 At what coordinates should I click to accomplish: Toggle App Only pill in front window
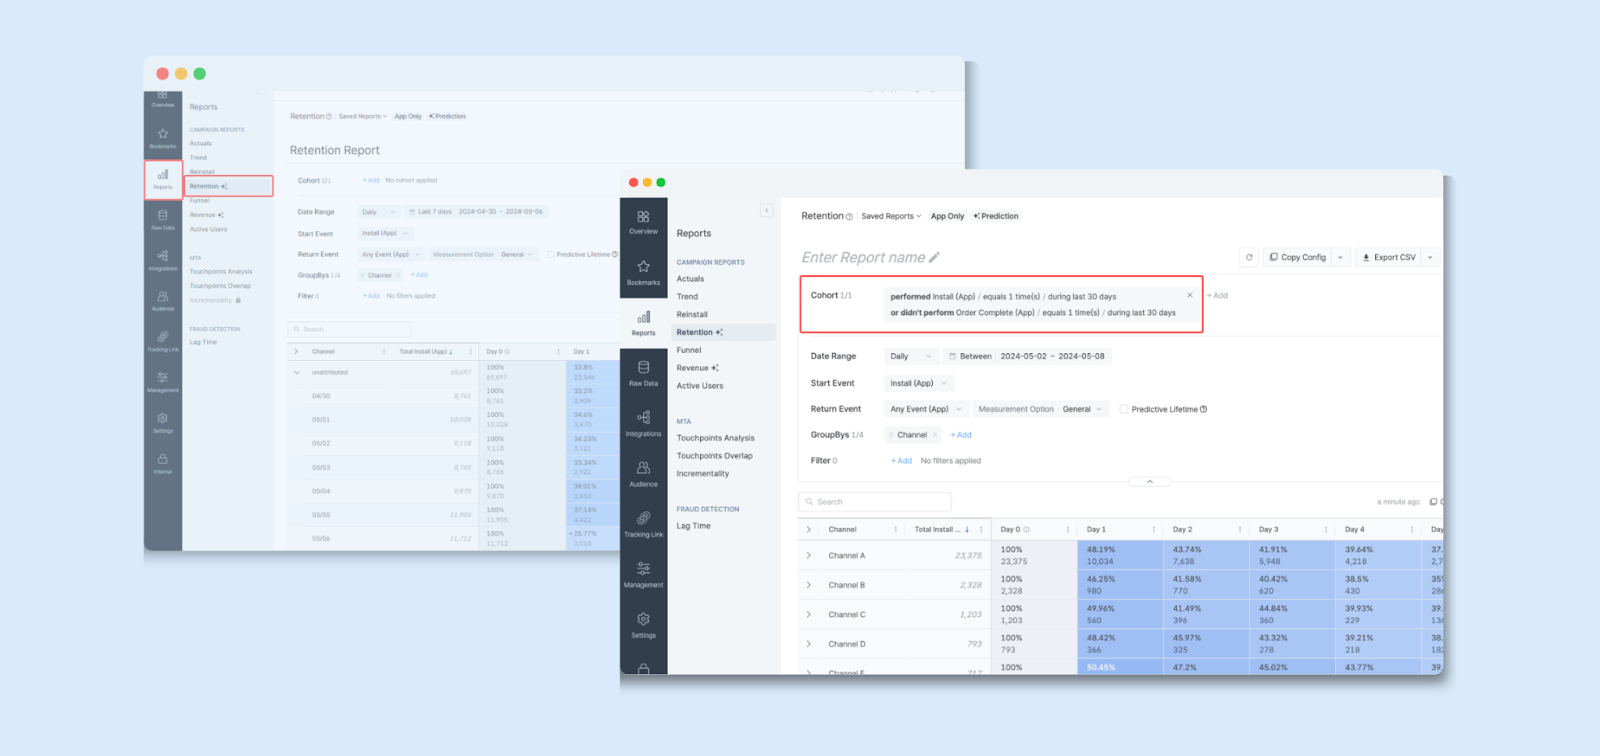pos(947,216)
